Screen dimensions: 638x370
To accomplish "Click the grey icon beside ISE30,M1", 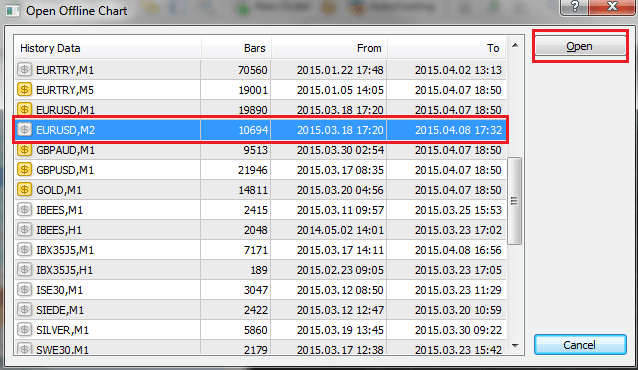I will (24, 289).
